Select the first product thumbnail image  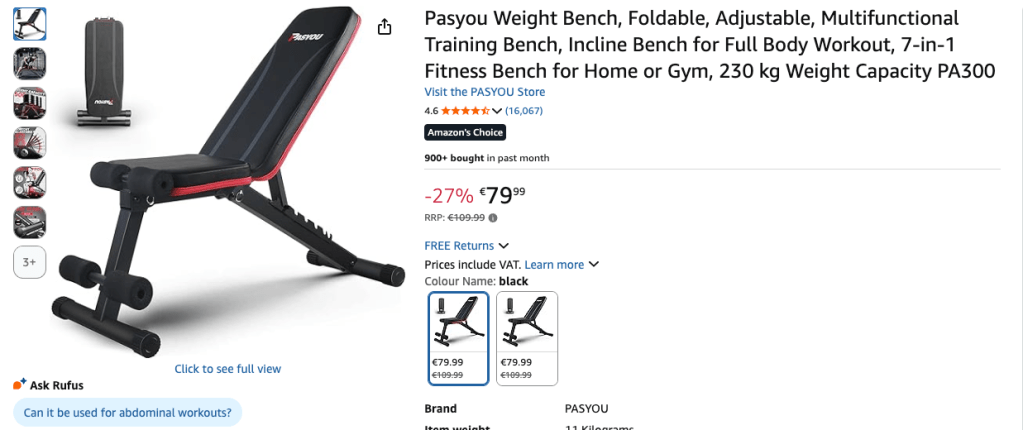point(30,24)
